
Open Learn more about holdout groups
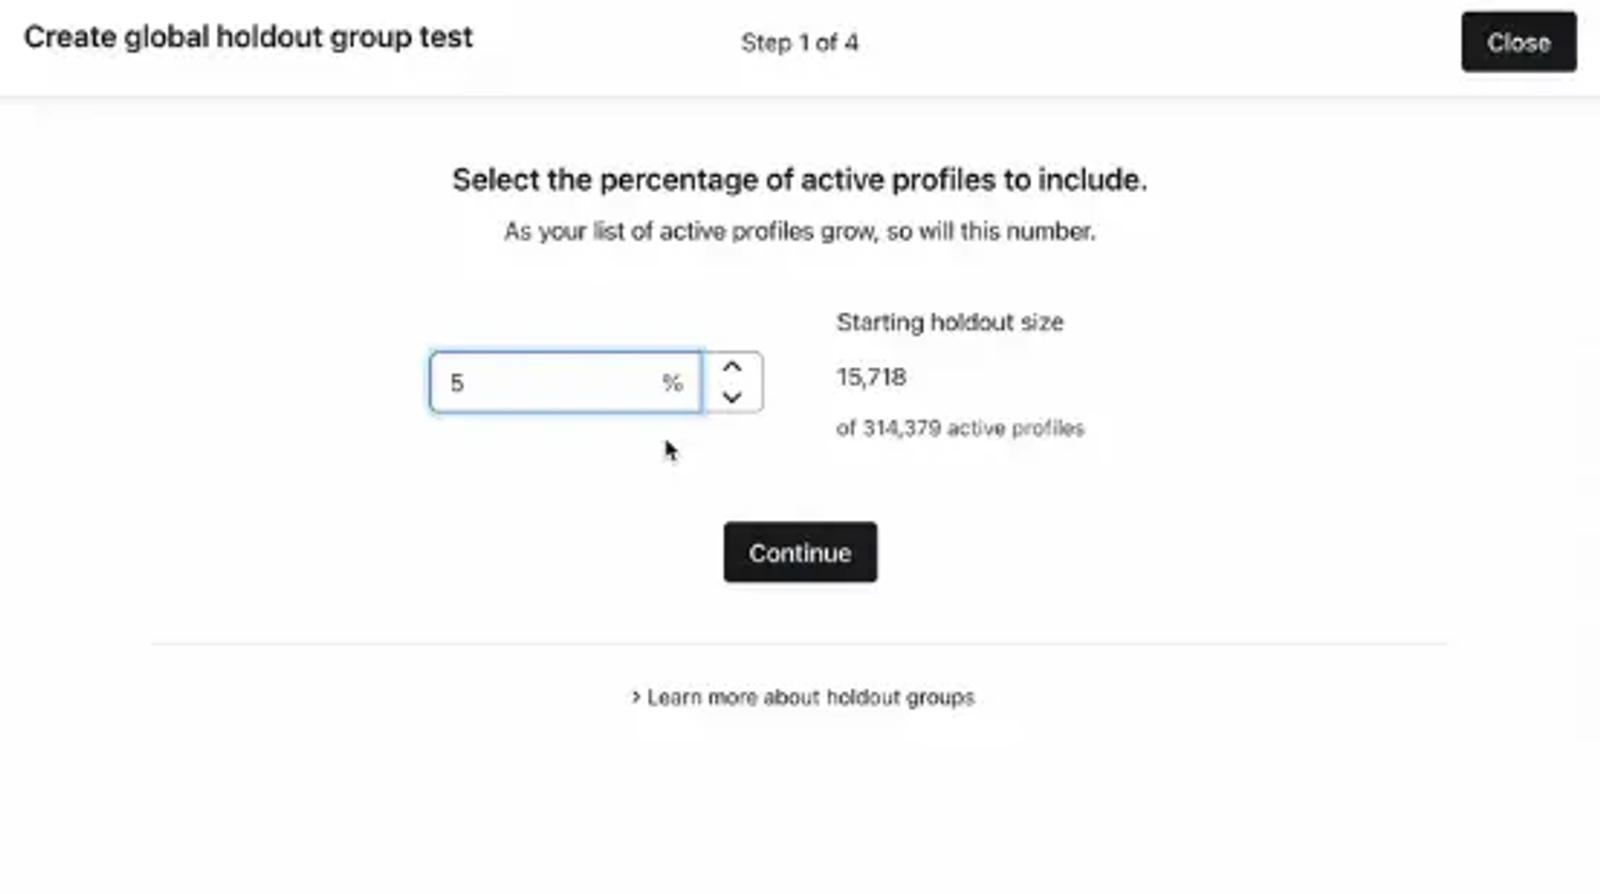coord(810,697)
